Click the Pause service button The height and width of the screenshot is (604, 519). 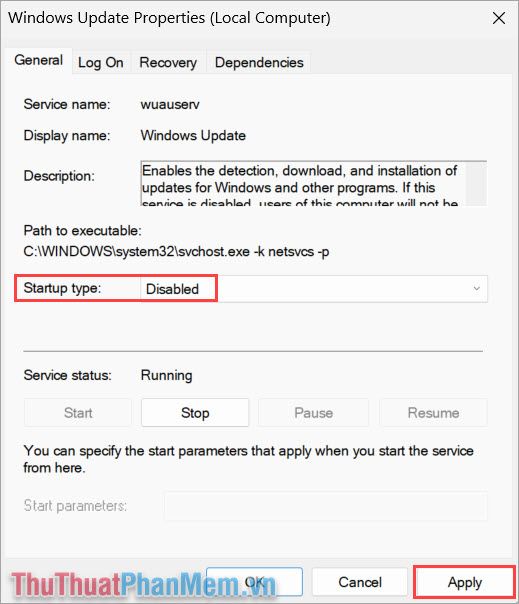314,413
